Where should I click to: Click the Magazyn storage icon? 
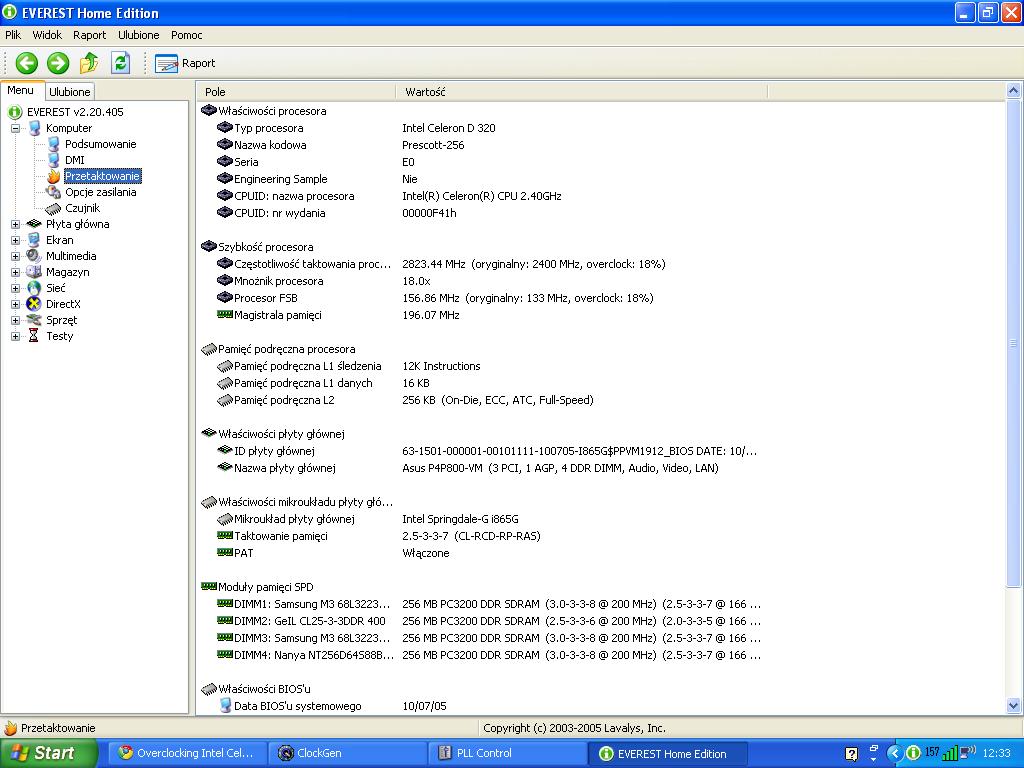pos(34,272)
